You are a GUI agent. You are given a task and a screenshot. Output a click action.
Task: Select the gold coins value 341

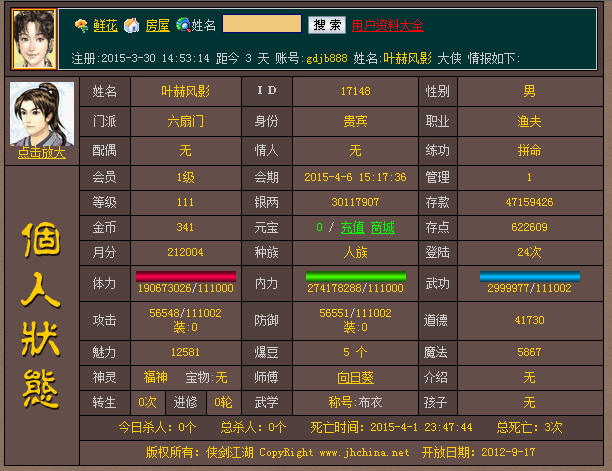tap(185, 228)
